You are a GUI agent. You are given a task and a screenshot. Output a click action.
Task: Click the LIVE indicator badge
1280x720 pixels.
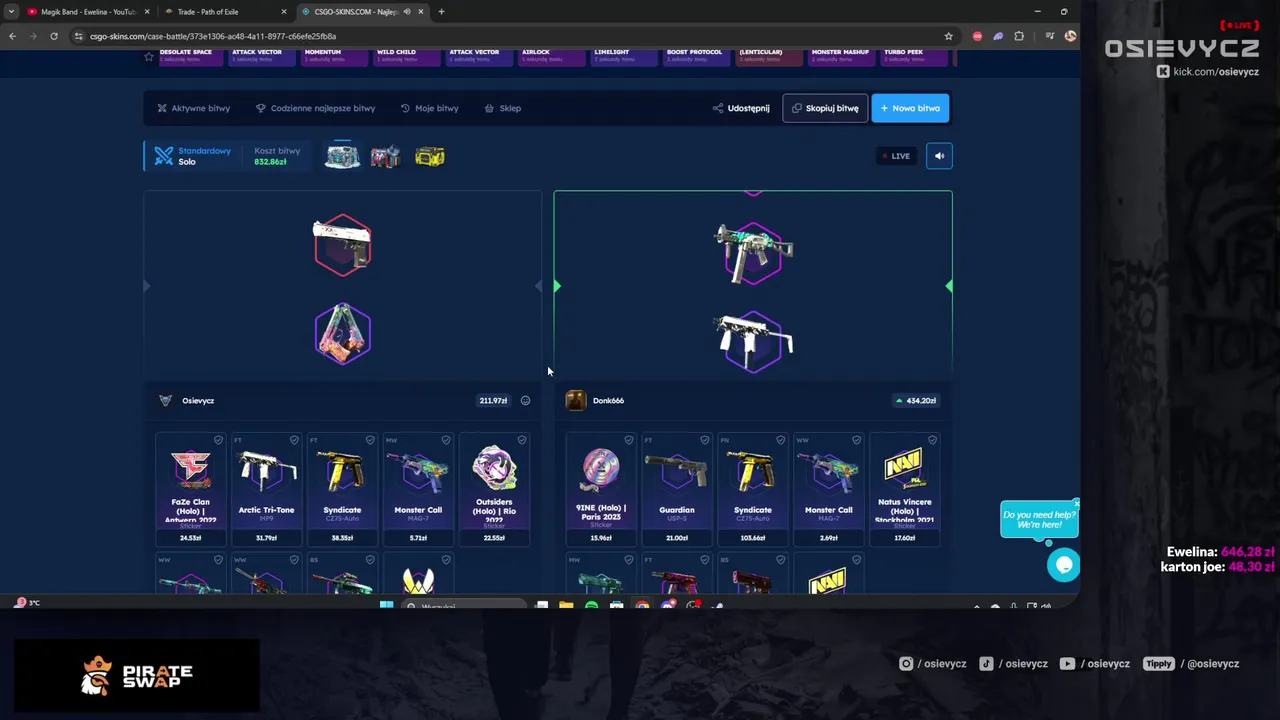[x=895, y=156]
